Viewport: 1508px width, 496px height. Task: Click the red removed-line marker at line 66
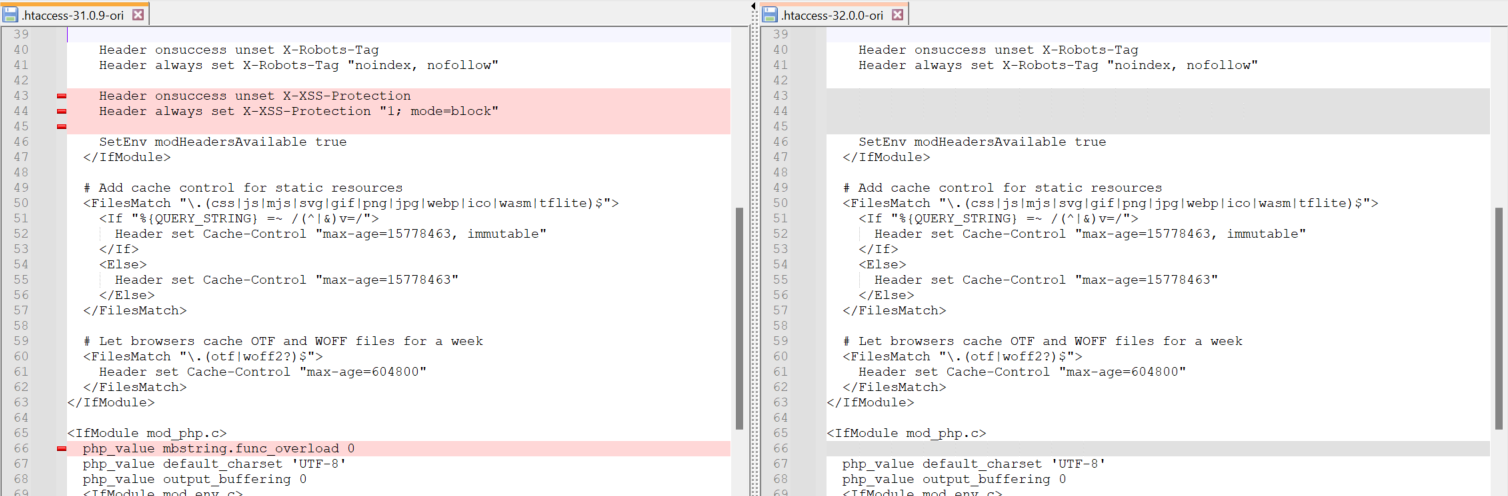click(61, 449)
